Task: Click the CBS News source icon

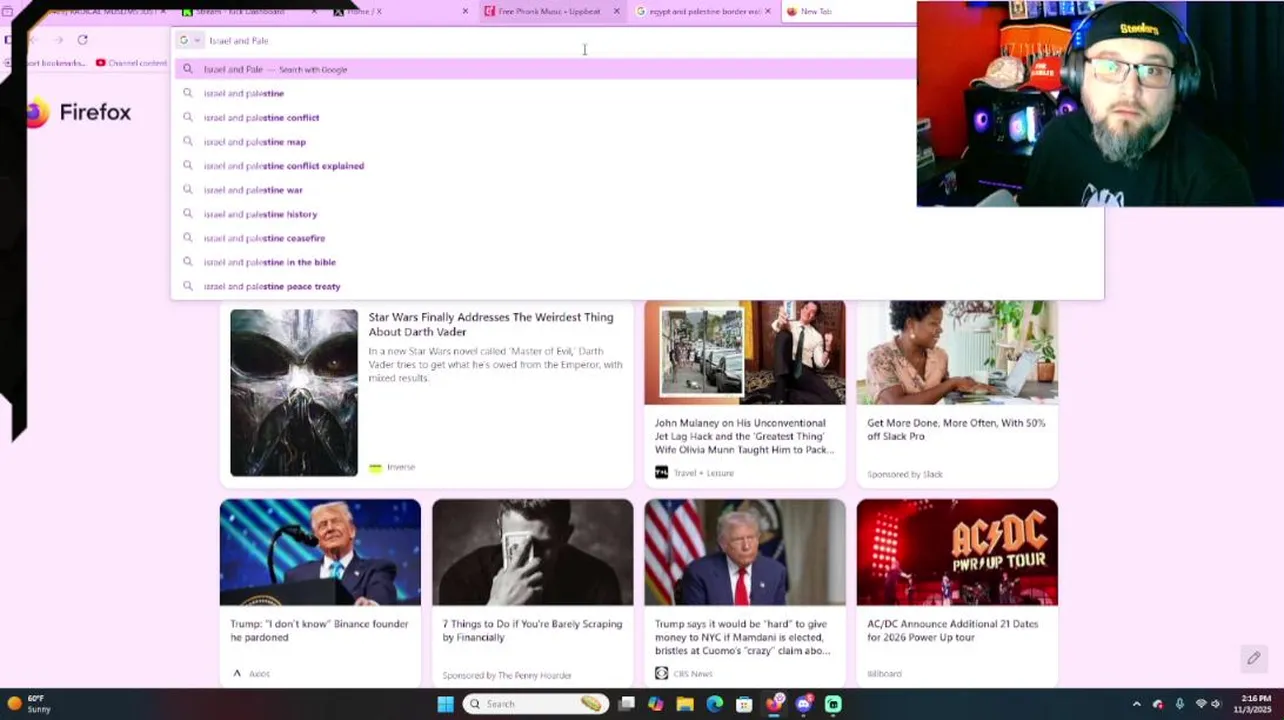Action: 661,674
